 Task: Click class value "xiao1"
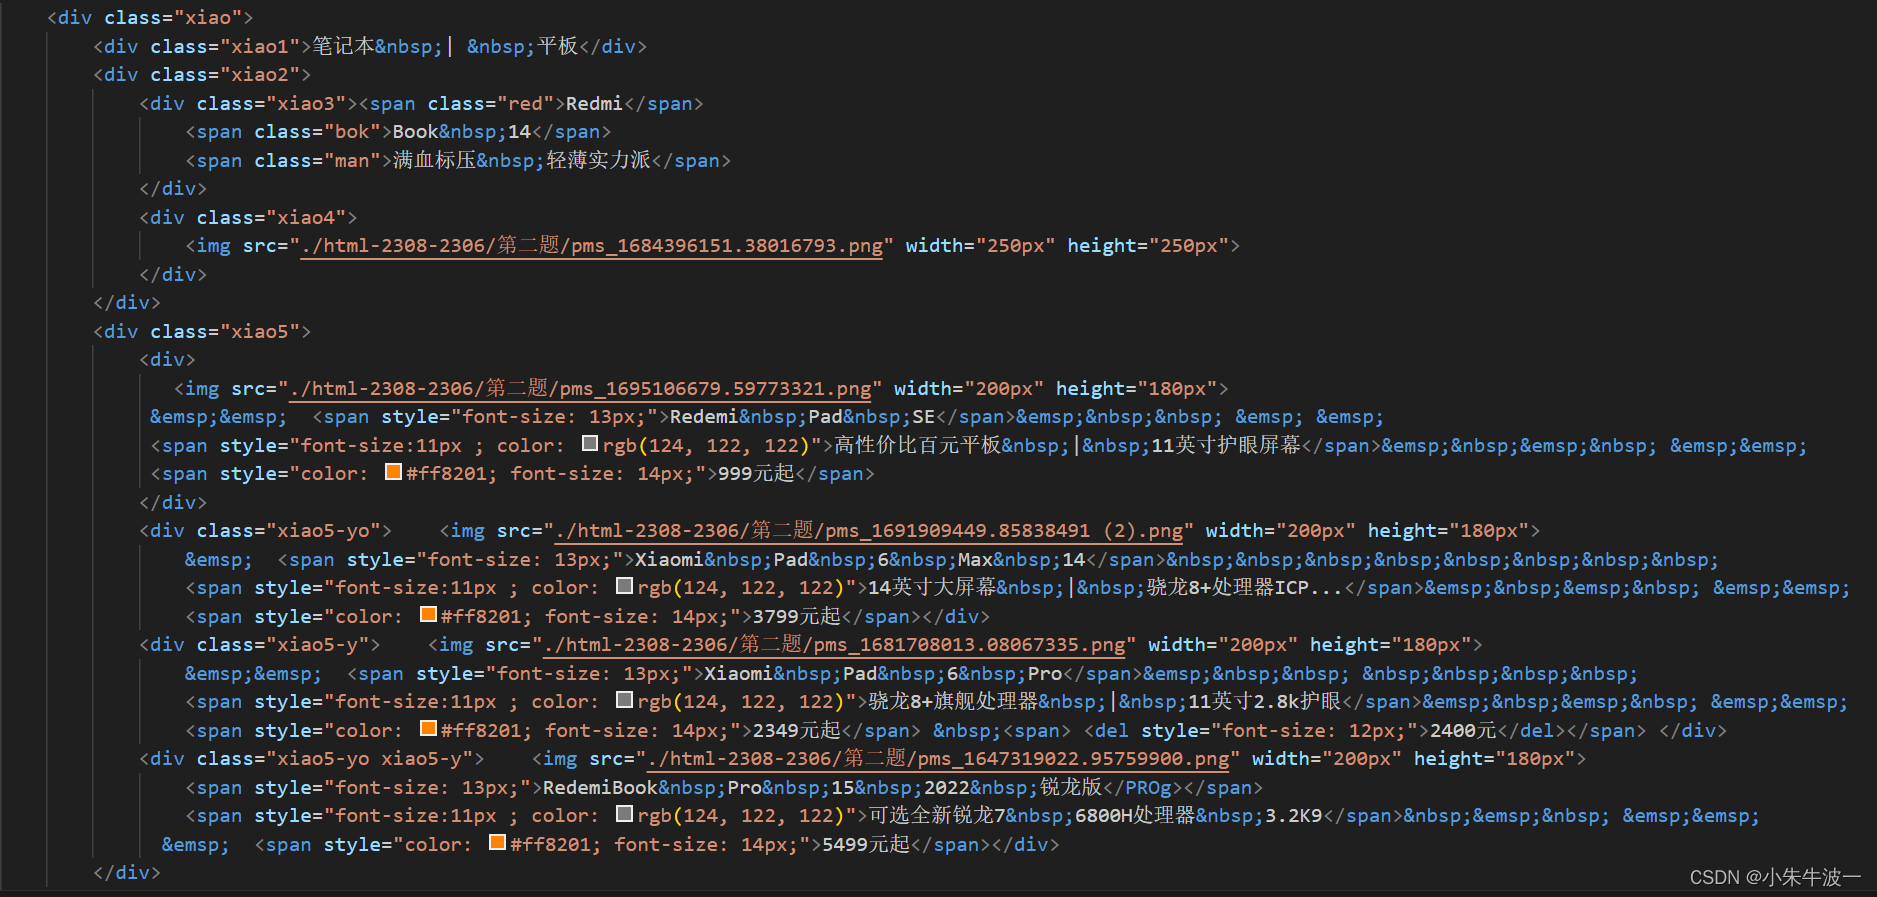(x=260, y=47)
